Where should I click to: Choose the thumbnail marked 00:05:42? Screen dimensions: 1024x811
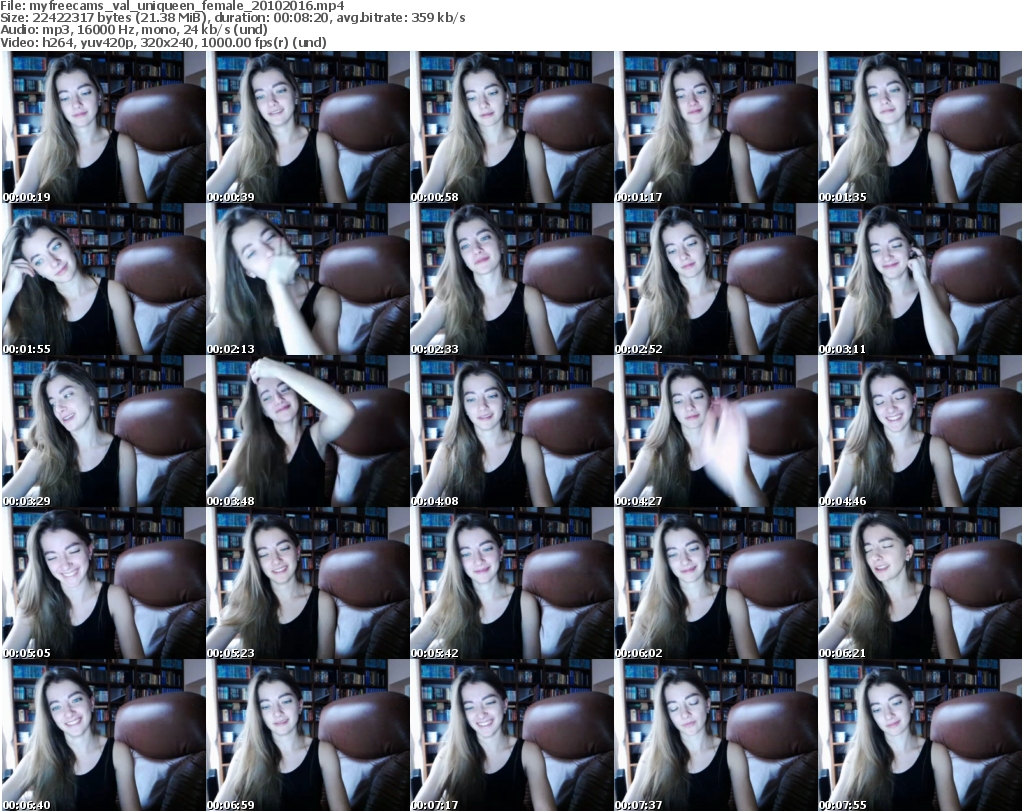tap(511, 584)
